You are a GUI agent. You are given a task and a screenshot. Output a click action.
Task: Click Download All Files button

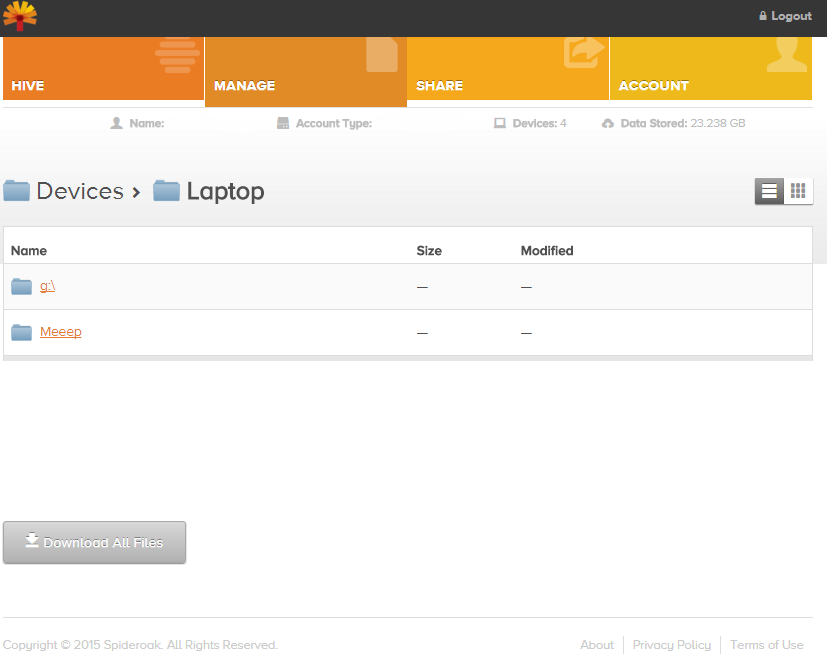tap(94, 542)
